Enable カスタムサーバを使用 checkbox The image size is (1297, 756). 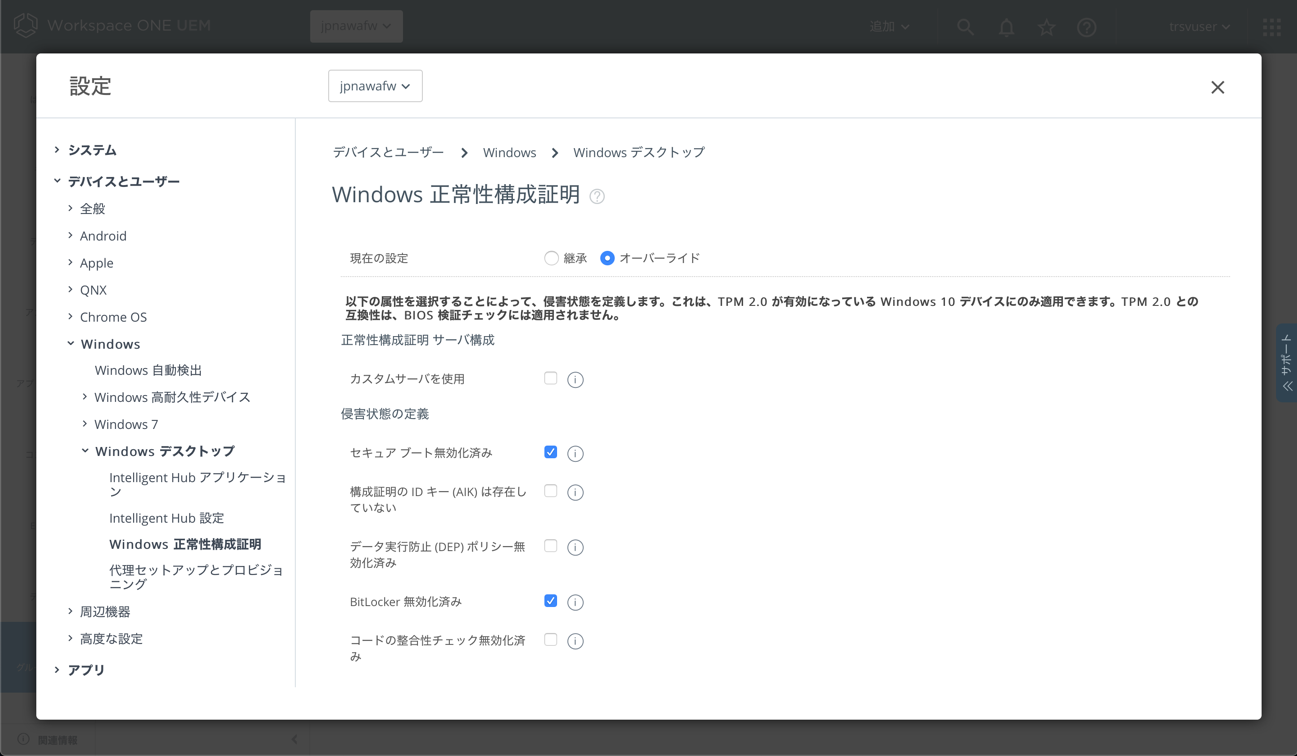[x=551, y=378]
